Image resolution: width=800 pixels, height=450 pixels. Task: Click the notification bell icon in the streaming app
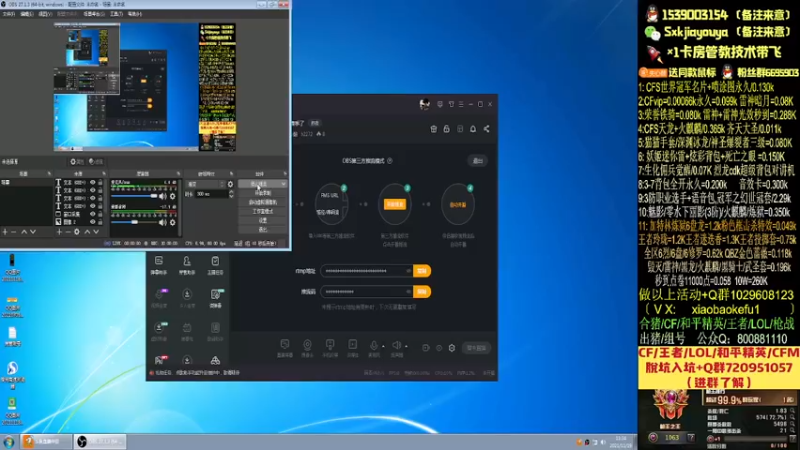(x=473, y=129)
